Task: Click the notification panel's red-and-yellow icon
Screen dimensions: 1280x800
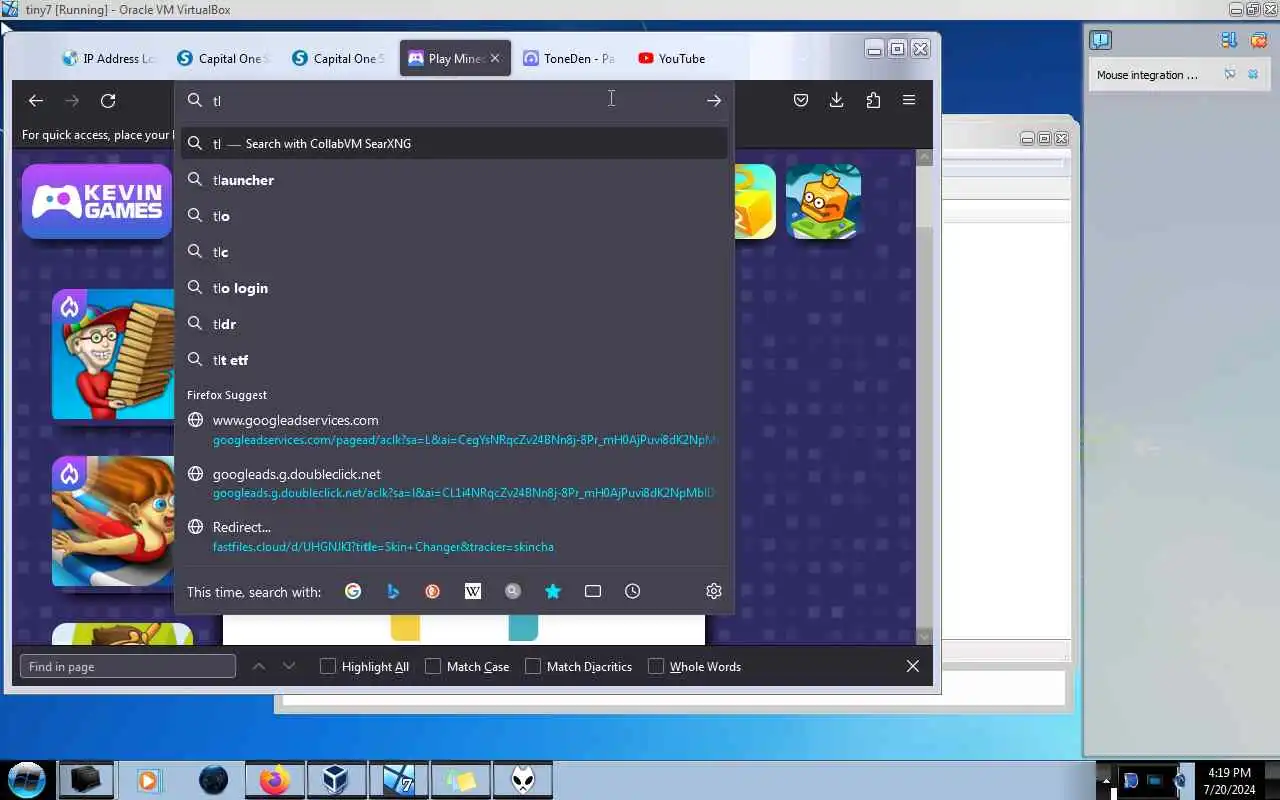Action: tap(1258, 40)
